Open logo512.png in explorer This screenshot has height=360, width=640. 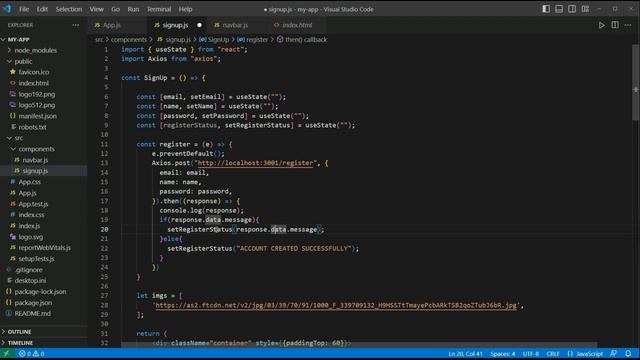[x=36, y=105]
